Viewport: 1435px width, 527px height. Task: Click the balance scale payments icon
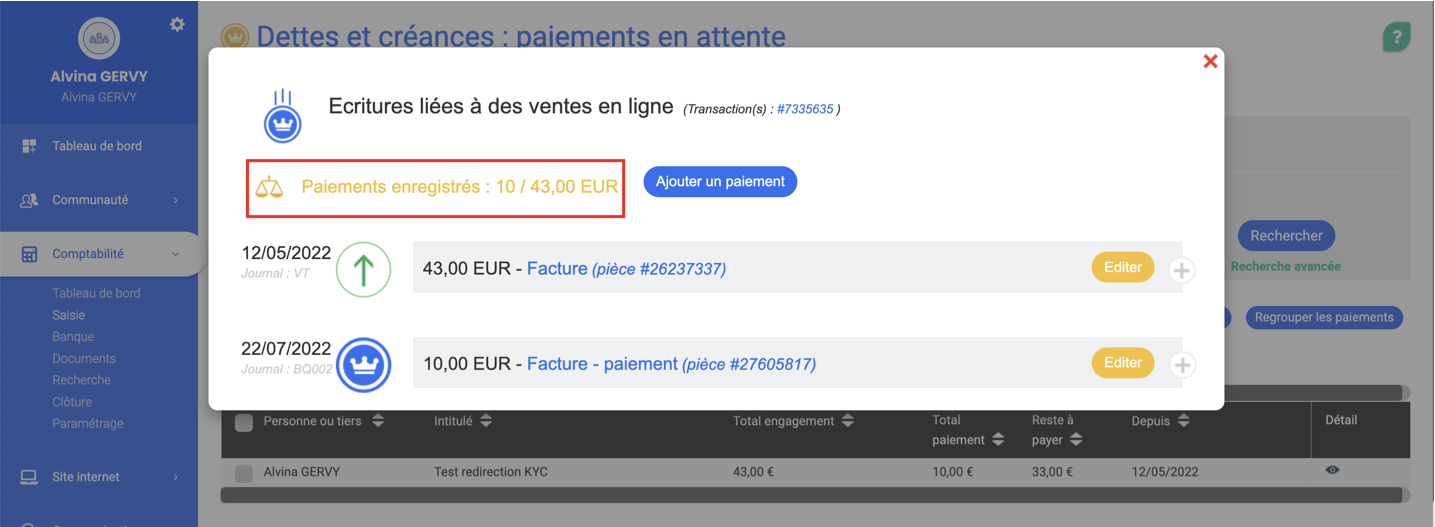[269, 187]
